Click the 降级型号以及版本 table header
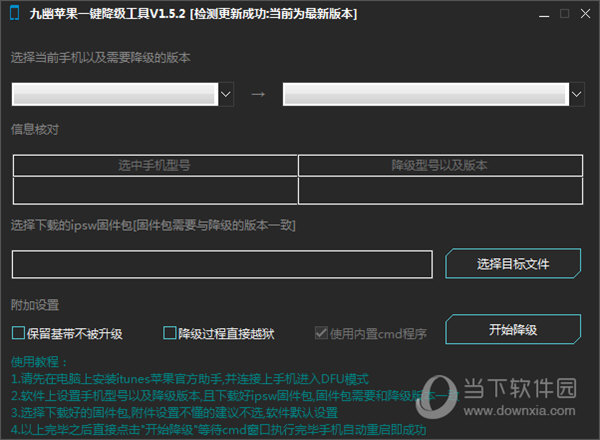The width and height of the screenshot is (600, 440). (x=440, y=165)
